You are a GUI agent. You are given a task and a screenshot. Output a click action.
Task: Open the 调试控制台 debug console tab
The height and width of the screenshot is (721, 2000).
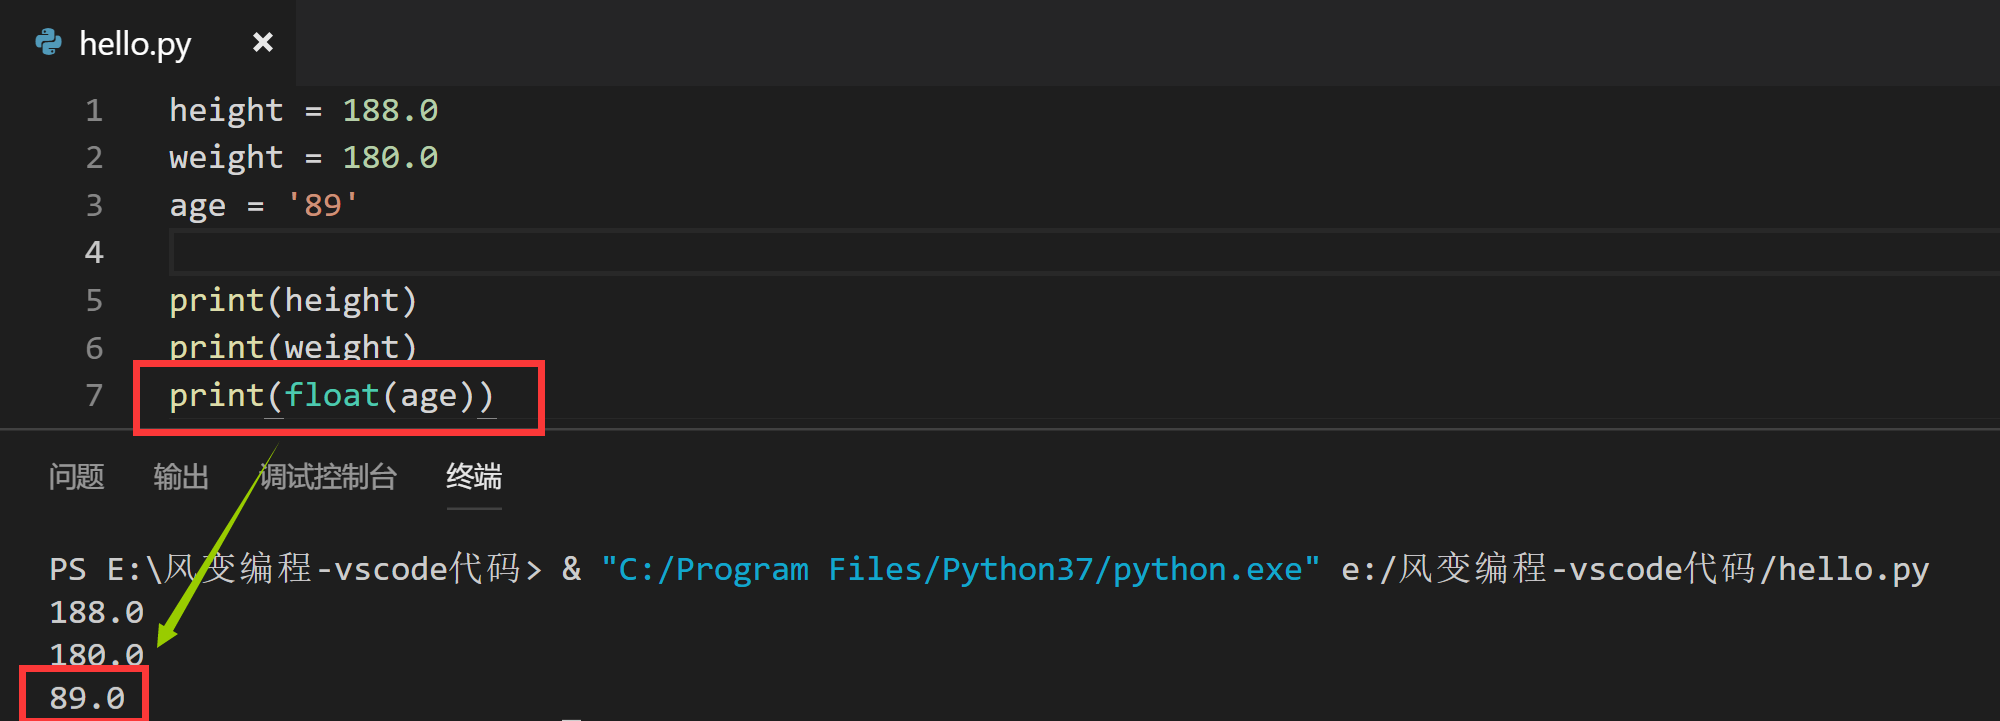pos(328,476)
